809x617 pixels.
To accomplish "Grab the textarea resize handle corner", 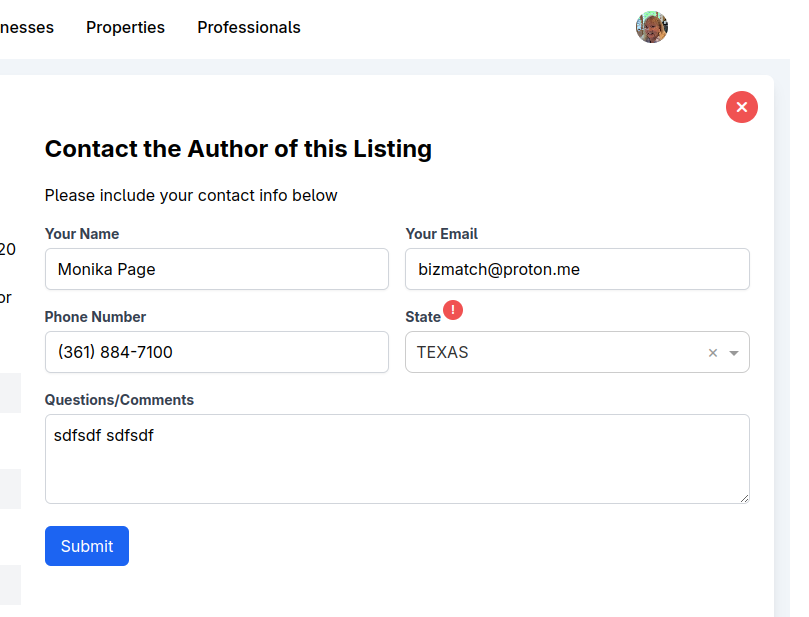I will [x=744, y=498].
